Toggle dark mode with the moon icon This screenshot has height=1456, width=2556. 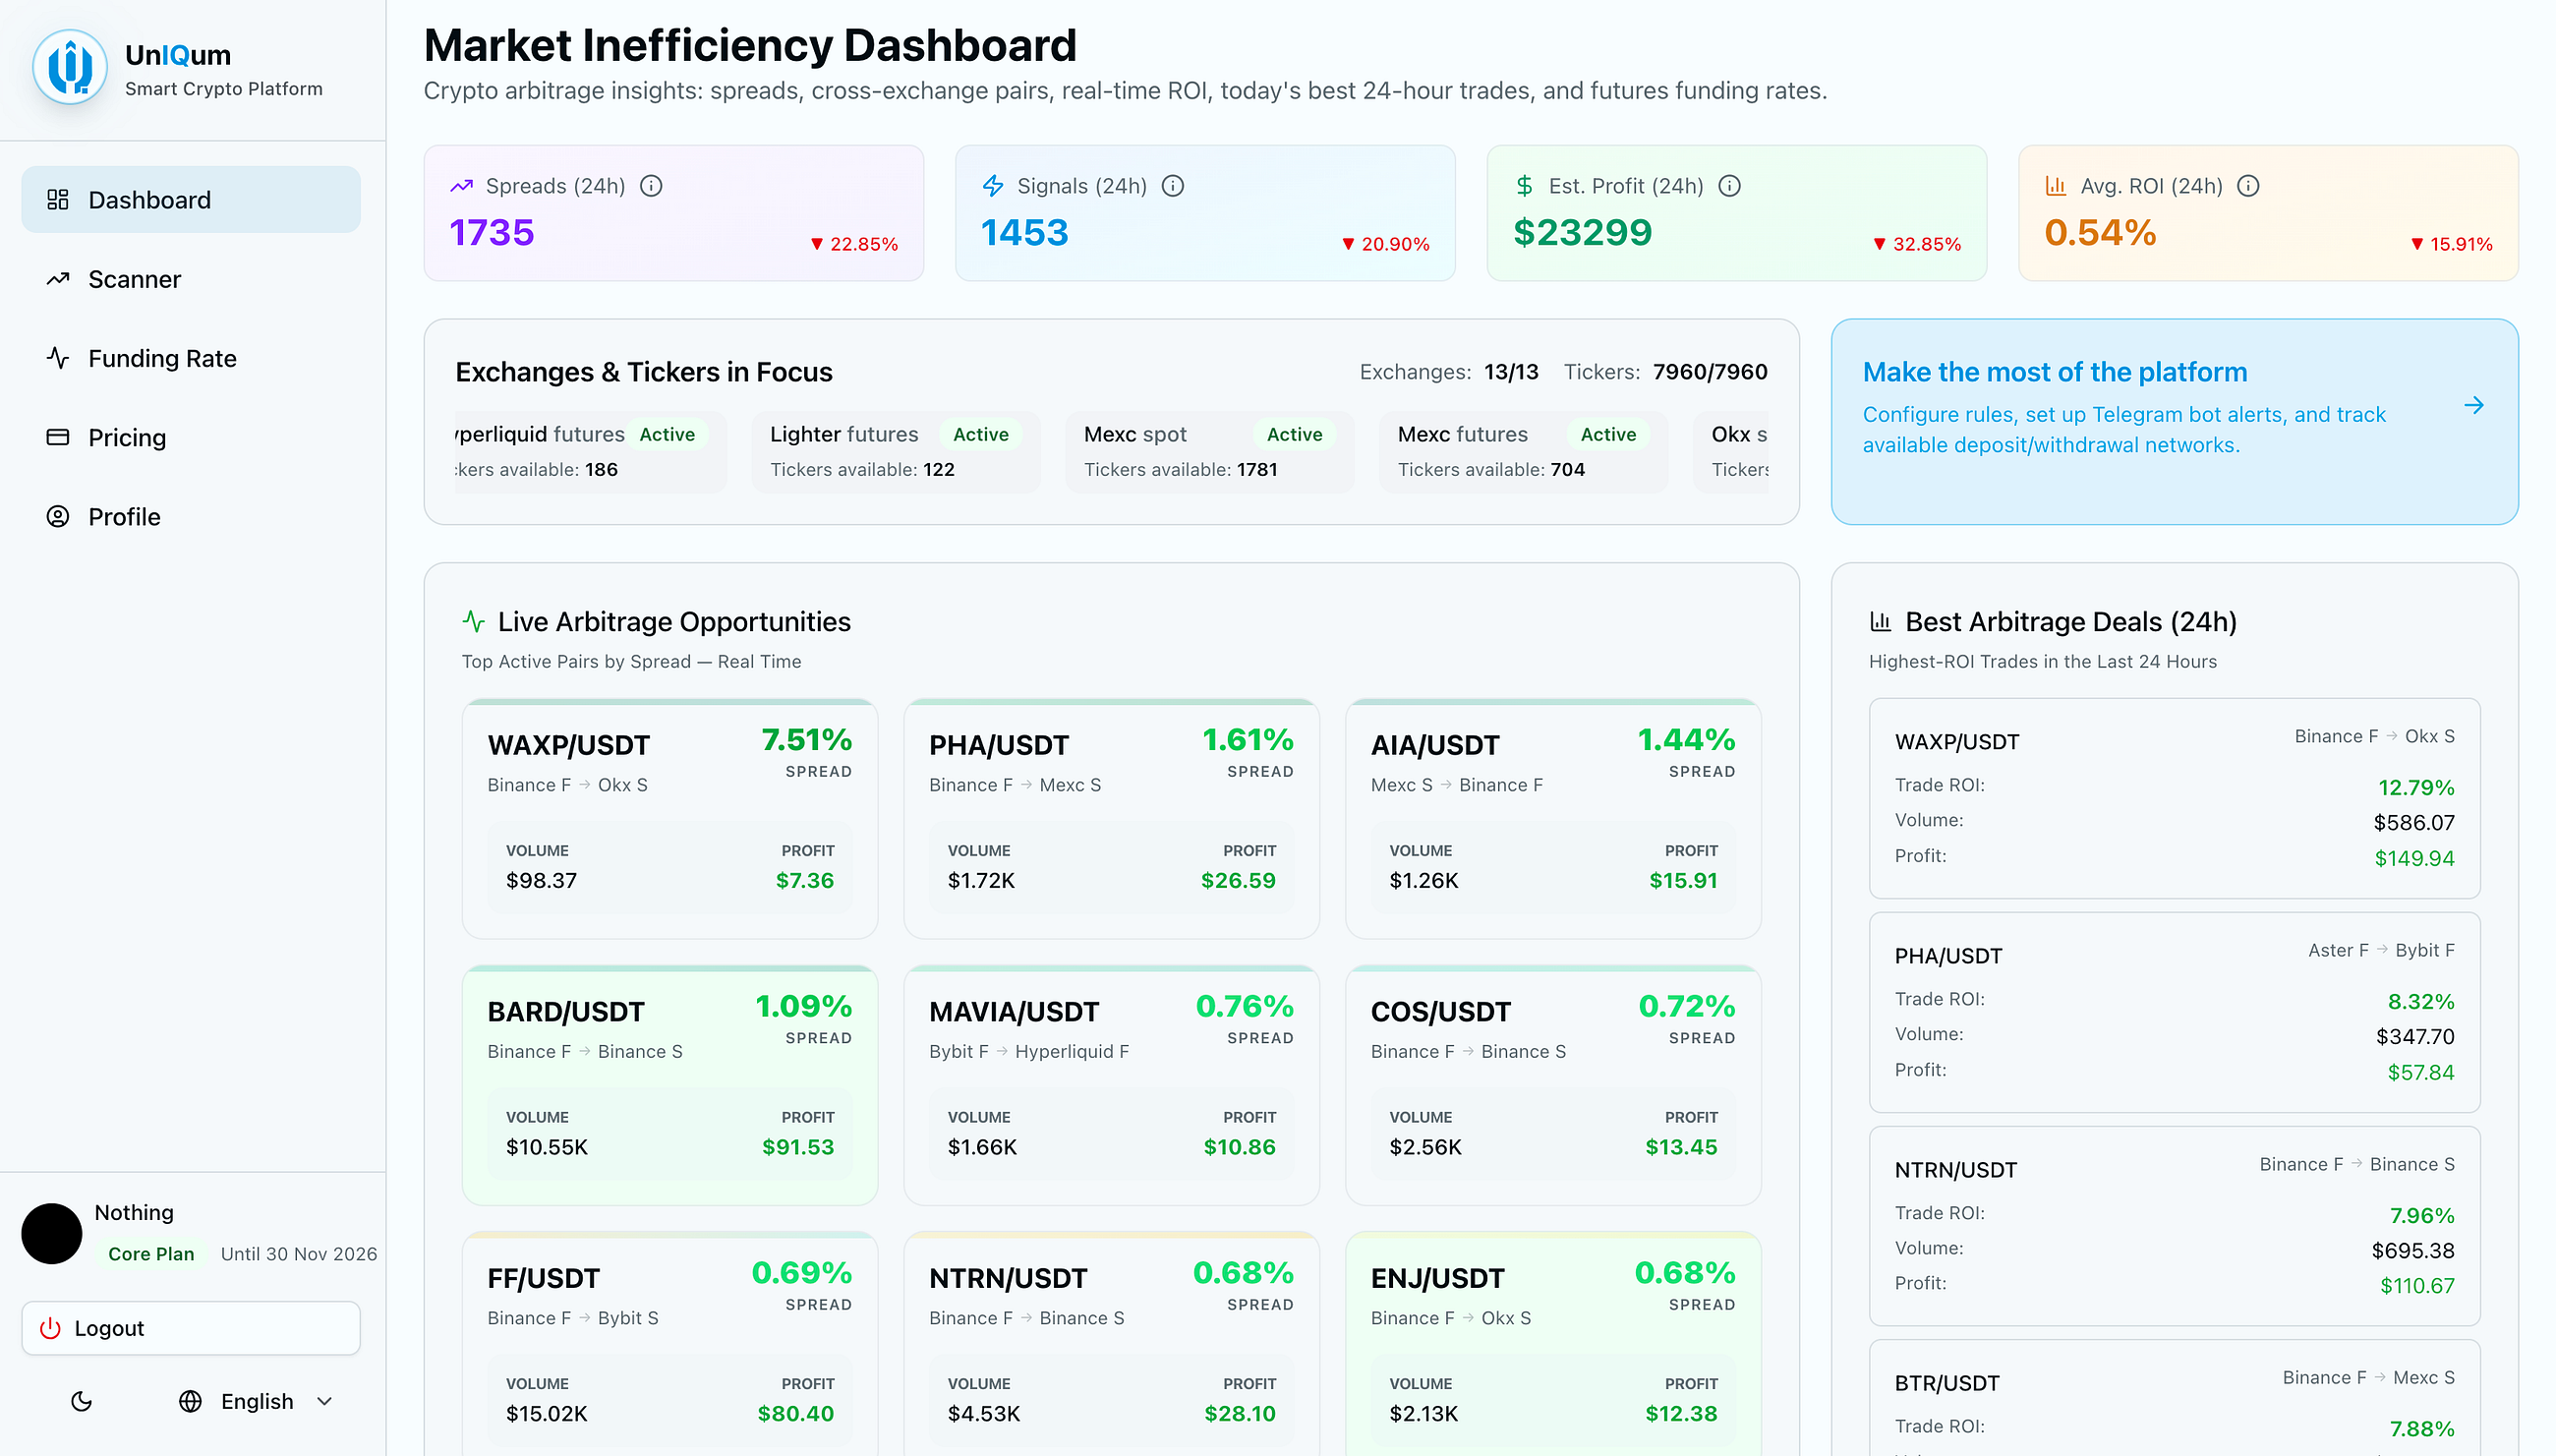(x=82, y=1401)
